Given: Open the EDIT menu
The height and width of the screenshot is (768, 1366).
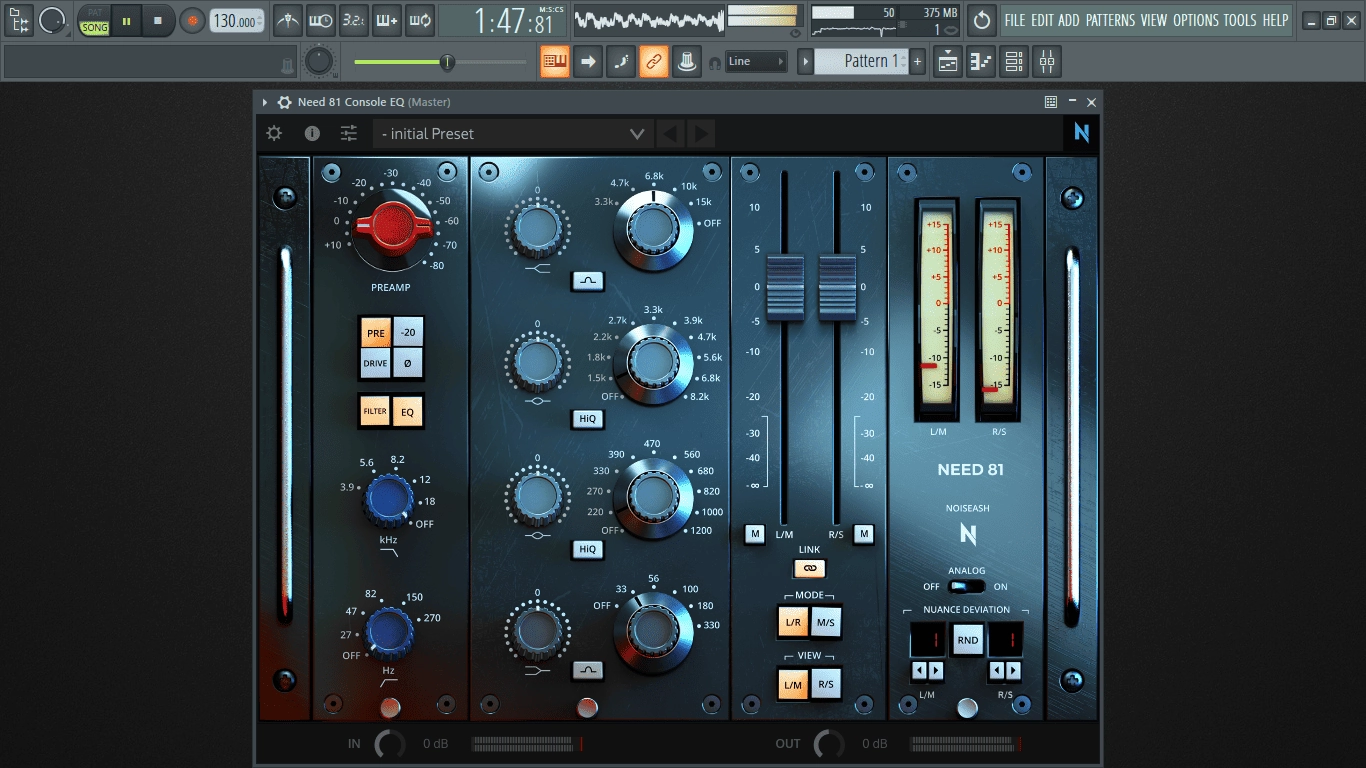Looking at the screenshot, I should pyautogui.click(x=1042, y=20).
